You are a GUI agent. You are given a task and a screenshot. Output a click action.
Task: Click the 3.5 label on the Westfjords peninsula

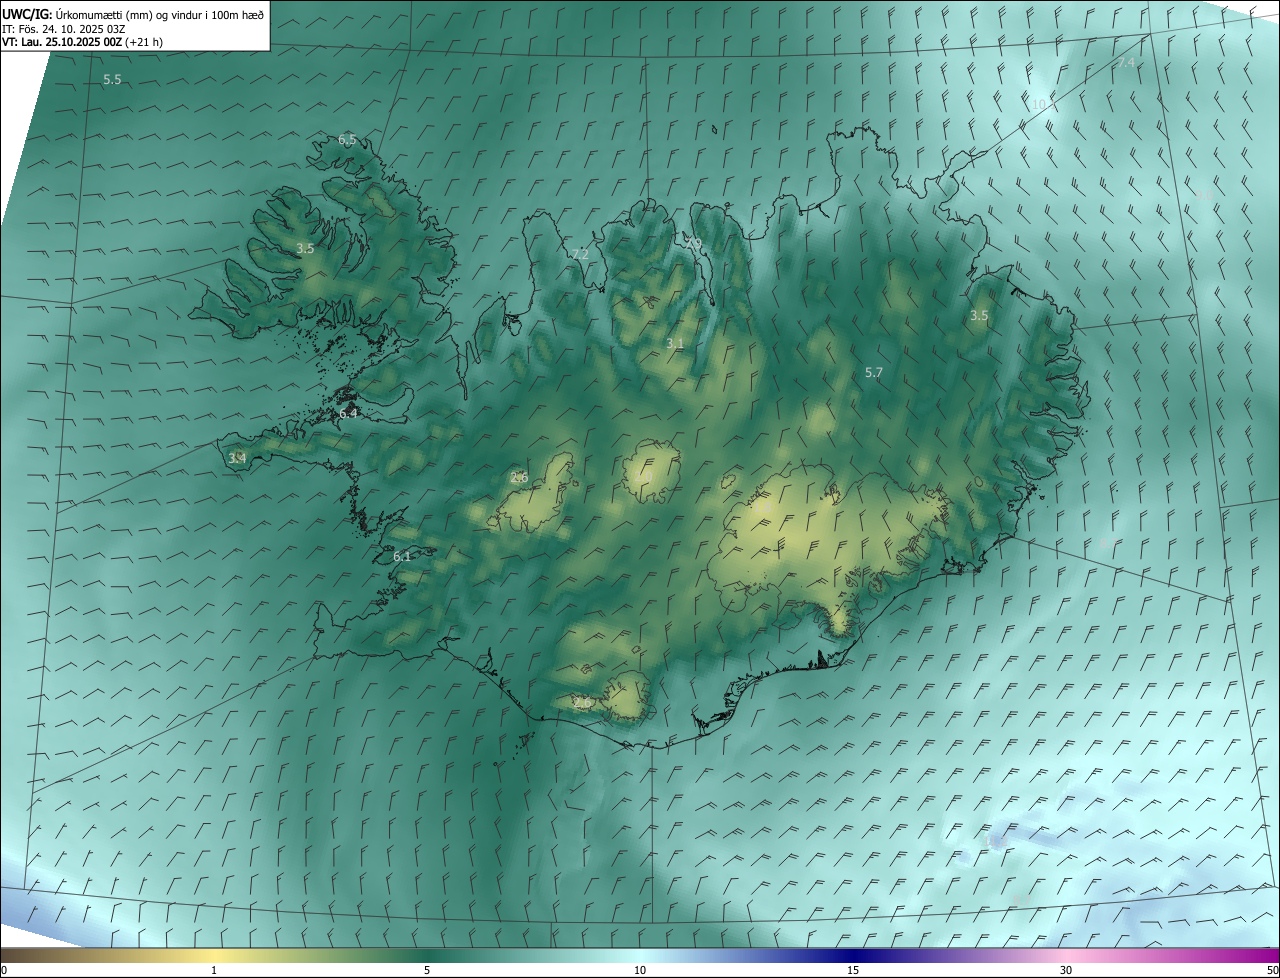[305, 249]
